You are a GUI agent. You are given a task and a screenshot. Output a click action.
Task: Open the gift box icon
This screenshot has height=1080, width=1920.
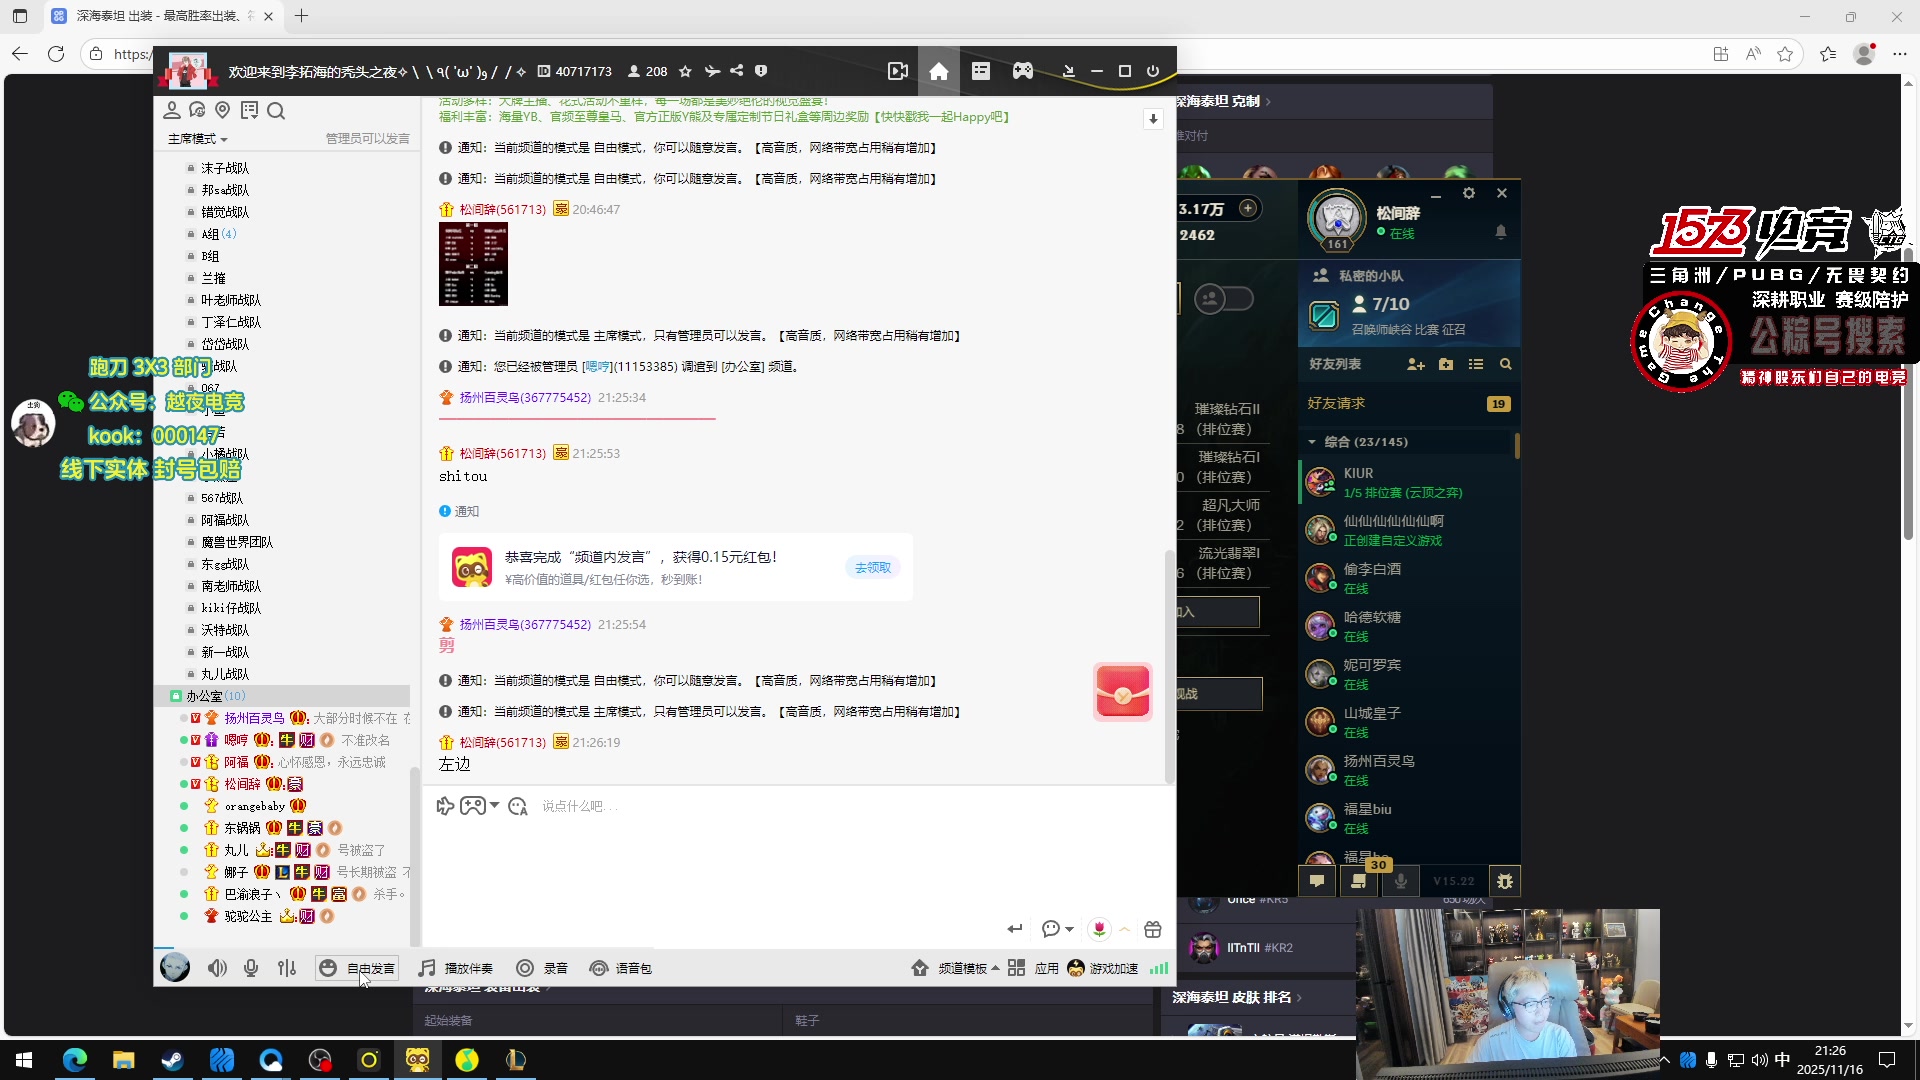click(x=1153, y=929)
